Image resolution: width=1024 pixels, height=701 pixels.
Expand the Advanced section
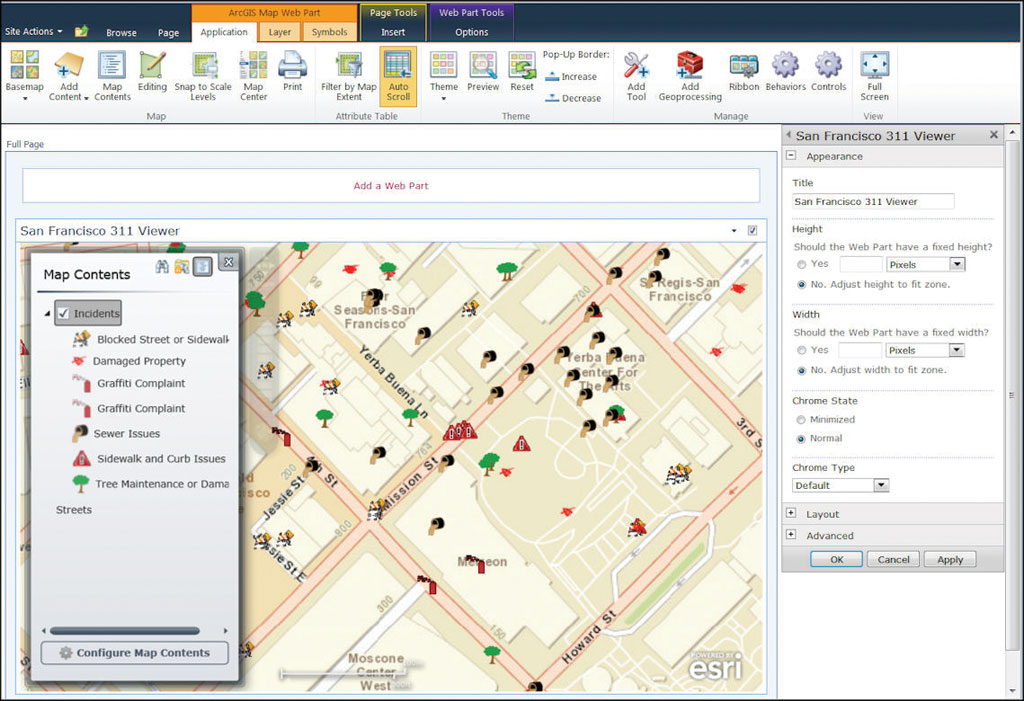(x=791, y=535)
